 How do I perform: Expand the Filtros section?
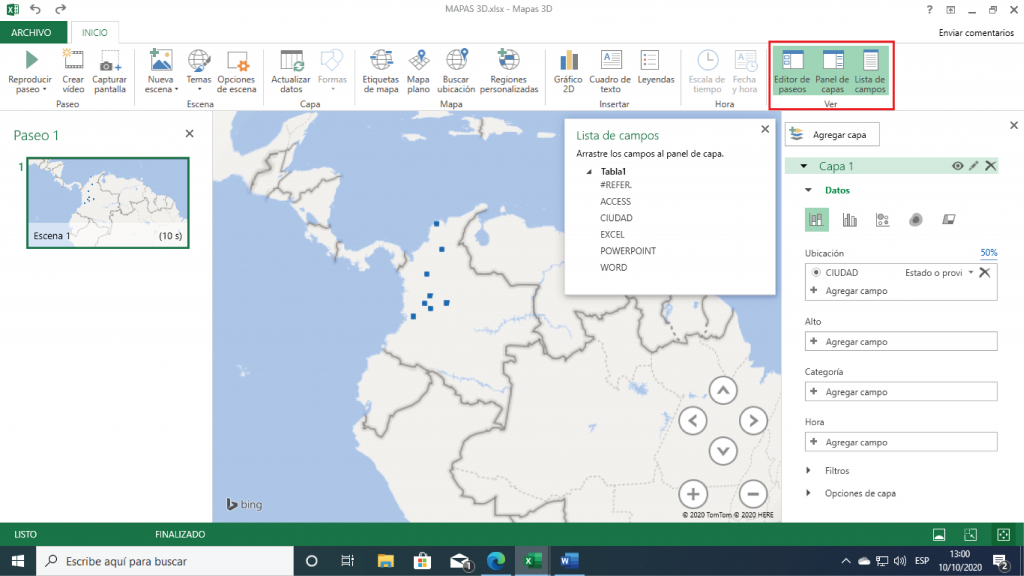pyautogui.click(x=808, y=470)
